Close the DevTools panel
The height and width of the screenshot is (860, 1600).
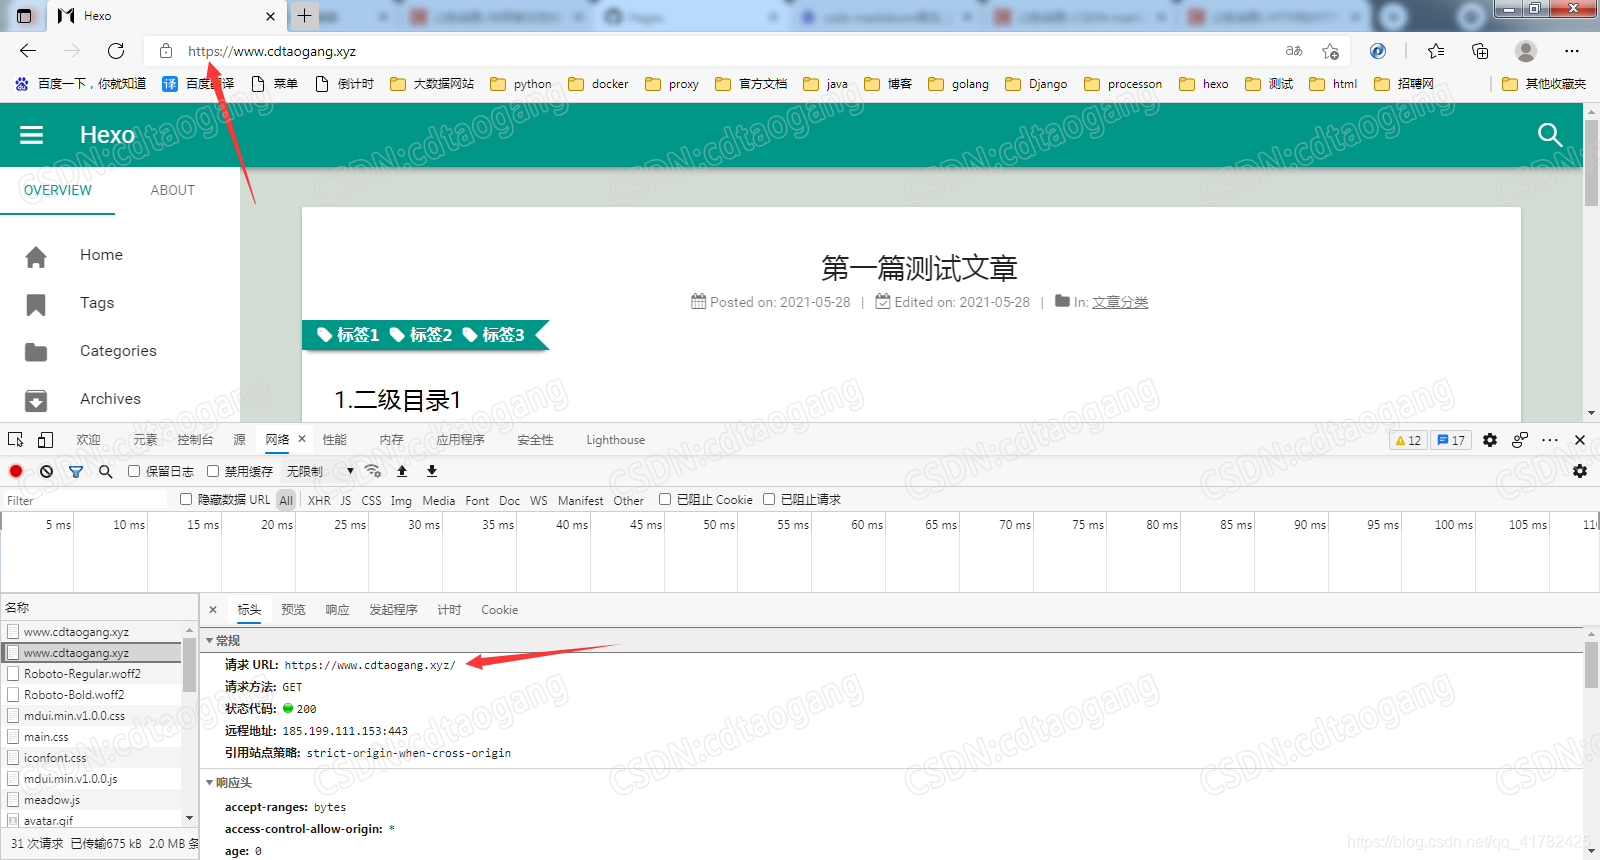coord(1580,440)
